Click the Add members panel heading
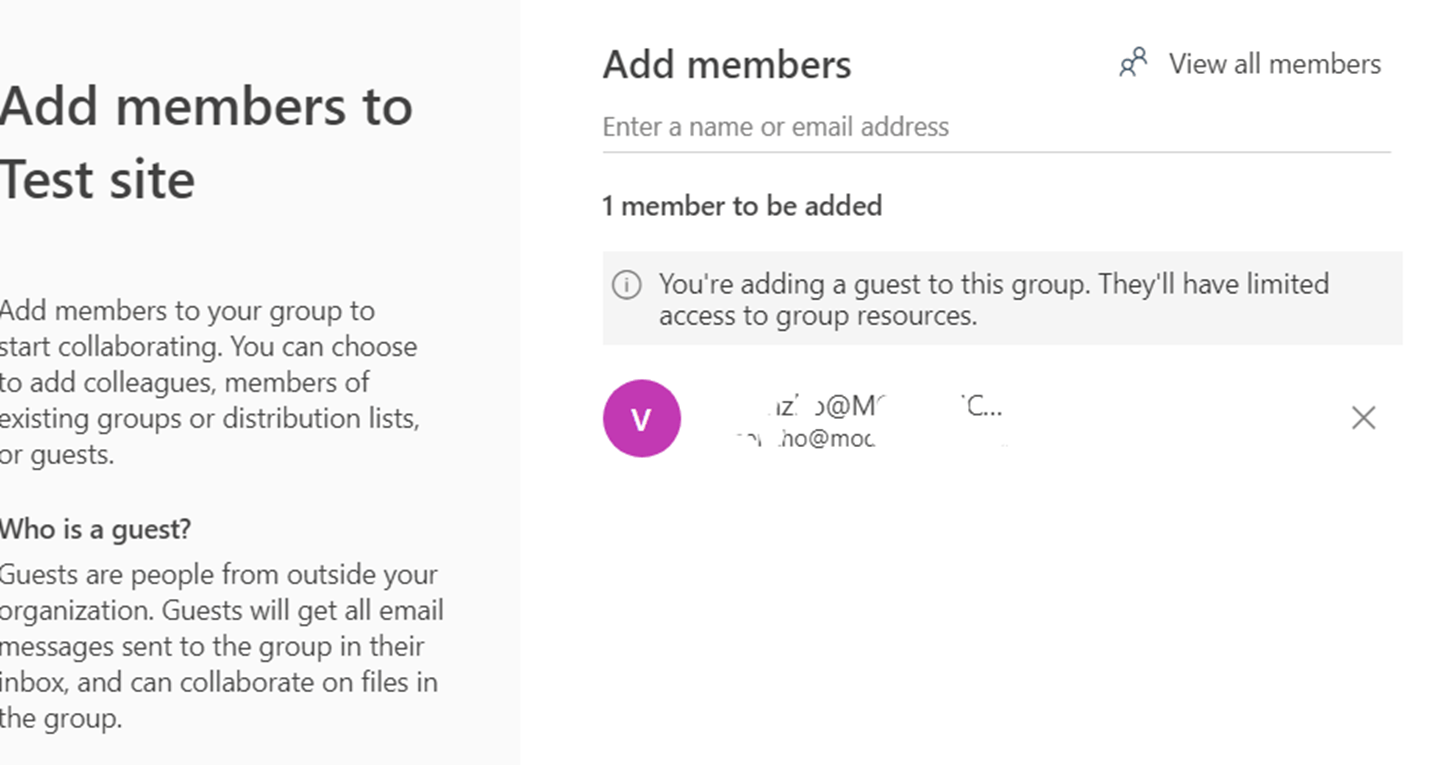The image size is (1456, 765). click(727, 65)
